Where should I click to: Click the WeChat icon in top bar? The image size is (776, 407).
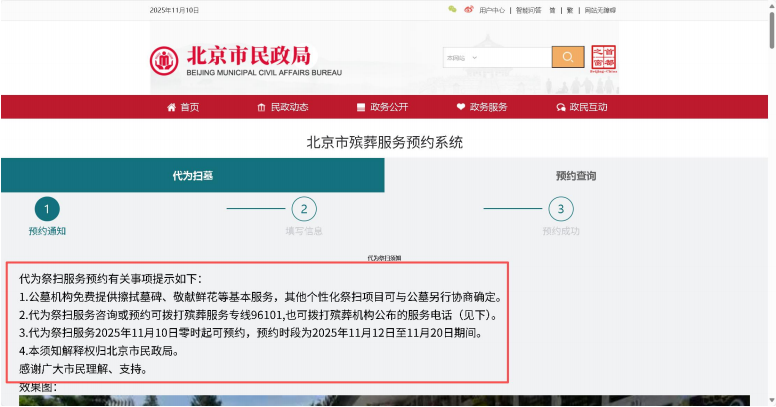pos(452,10)
